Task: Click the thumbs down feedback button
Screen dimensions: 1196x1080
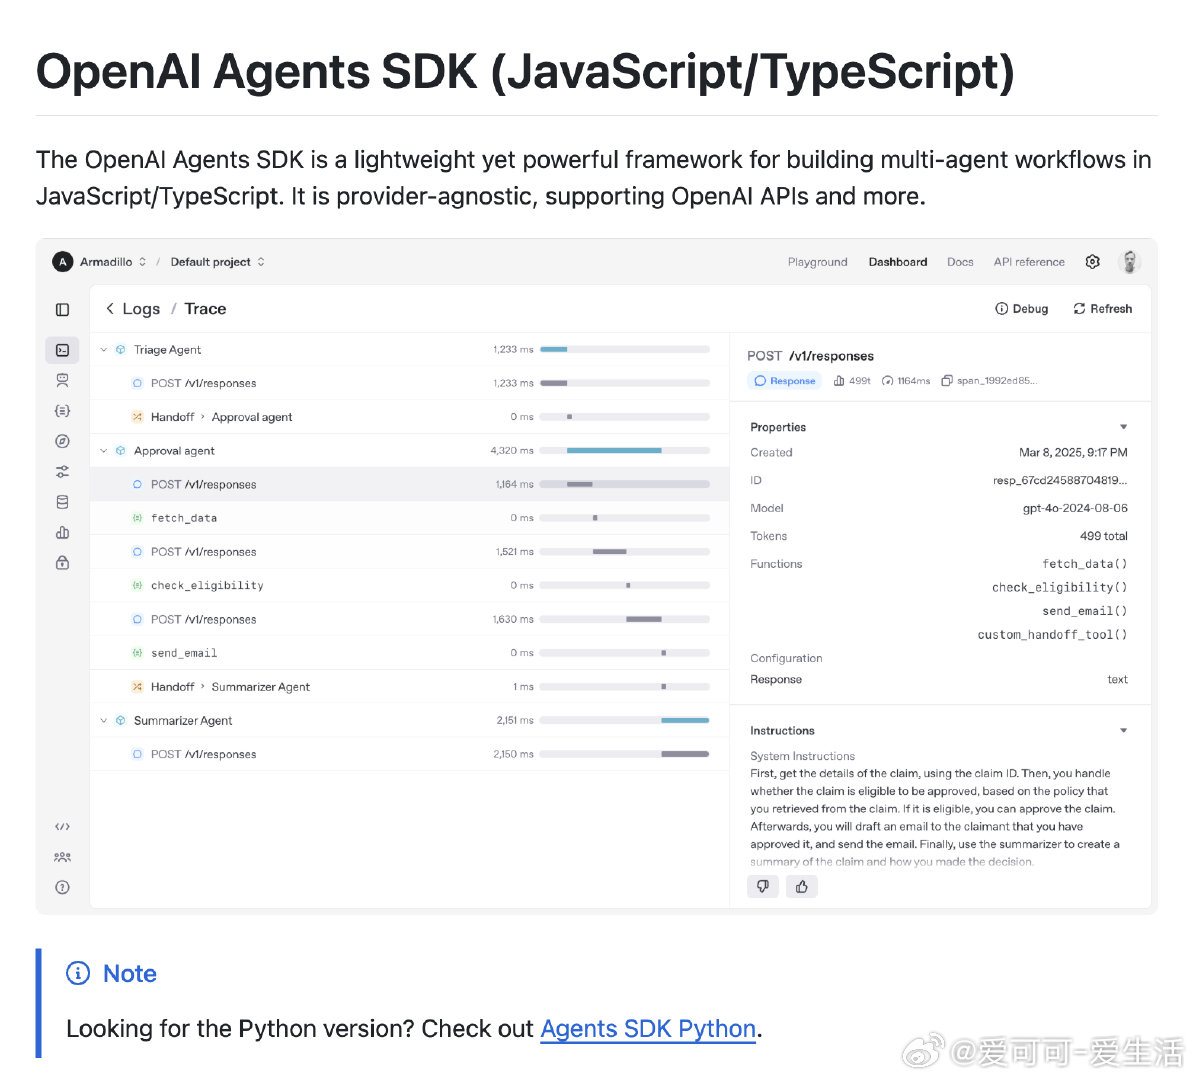Action: (x=763, y=886)
